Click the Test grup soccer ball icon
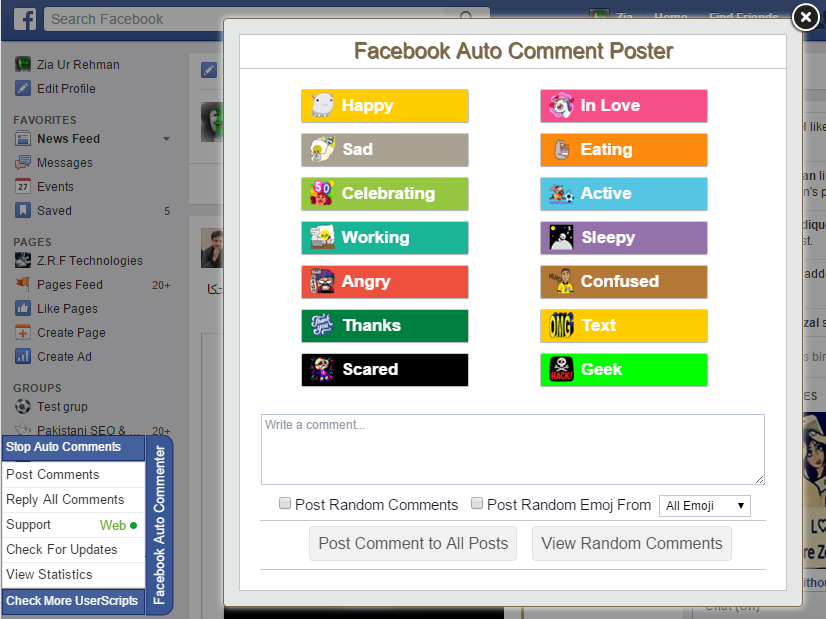 pyautogui.click(x=23, y=406)
